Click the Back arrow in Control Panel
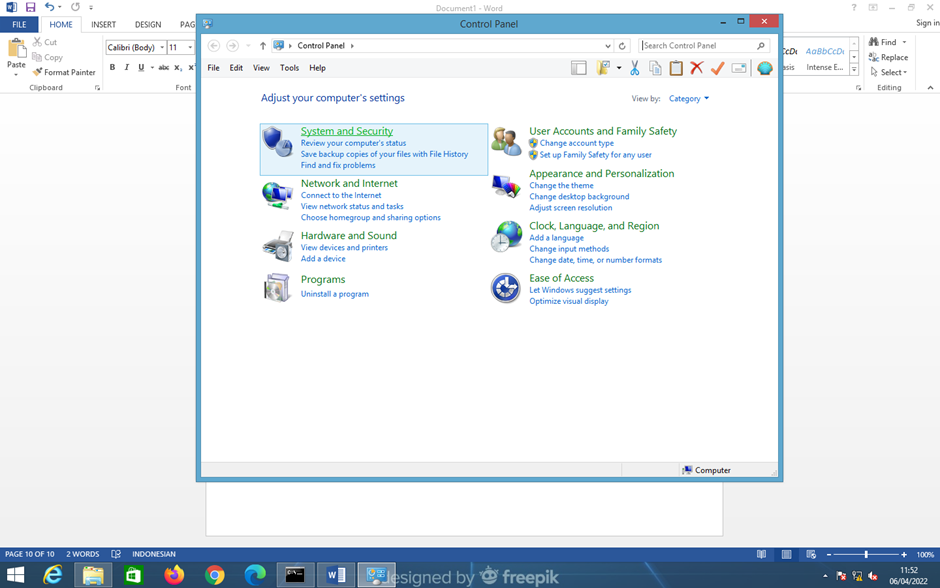The image size is (940, 588). click(x=214, y=46)
